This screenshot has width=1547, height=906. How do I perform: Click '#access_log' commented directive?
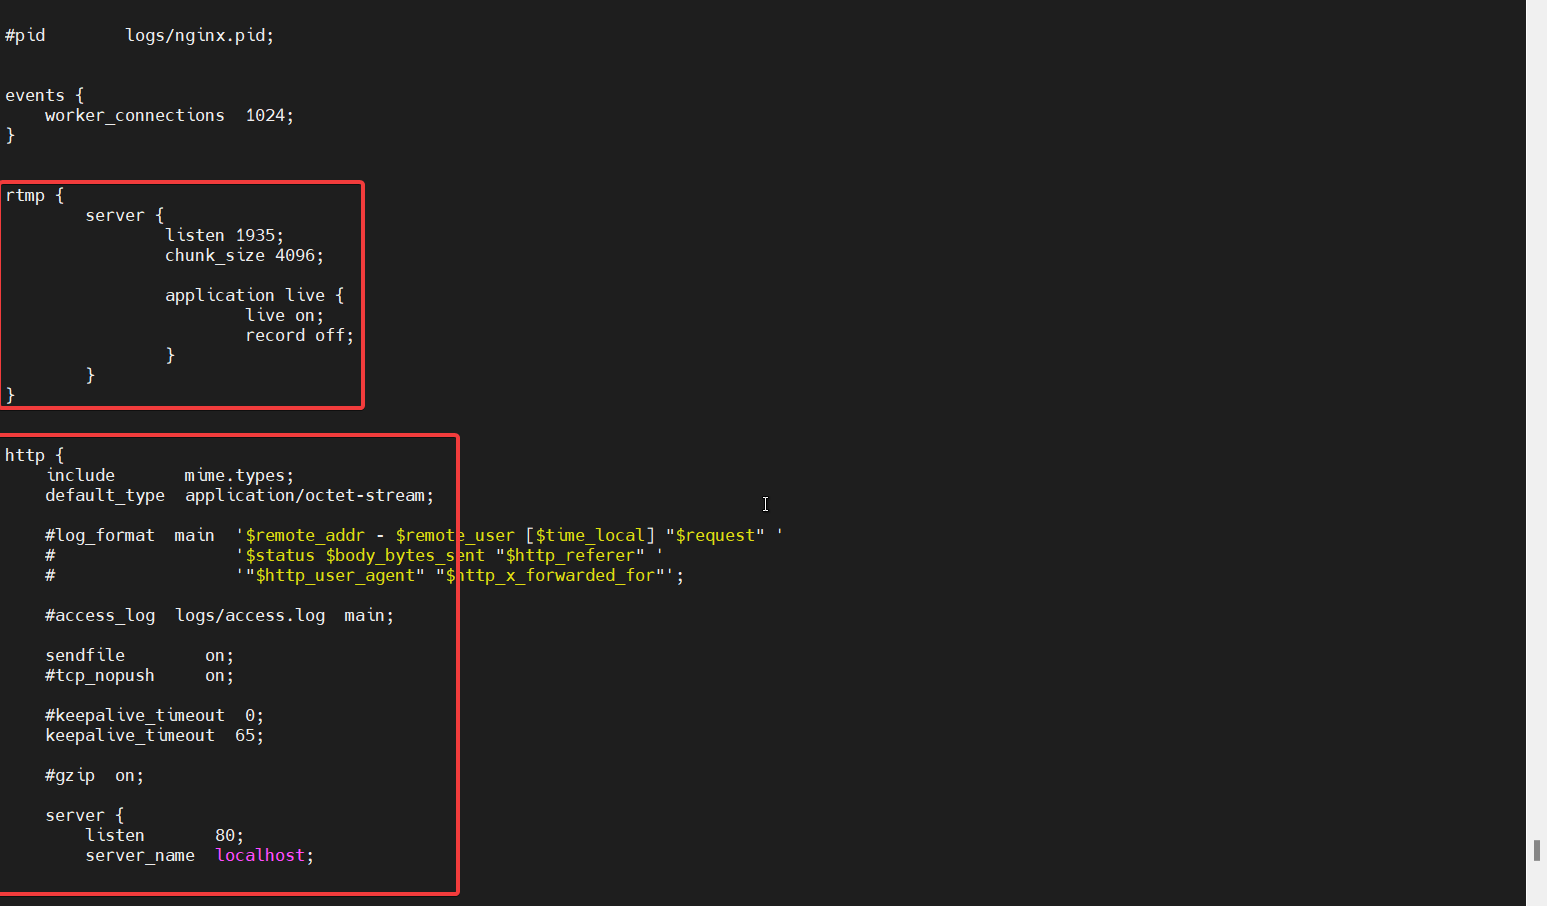tap(100, 615)
